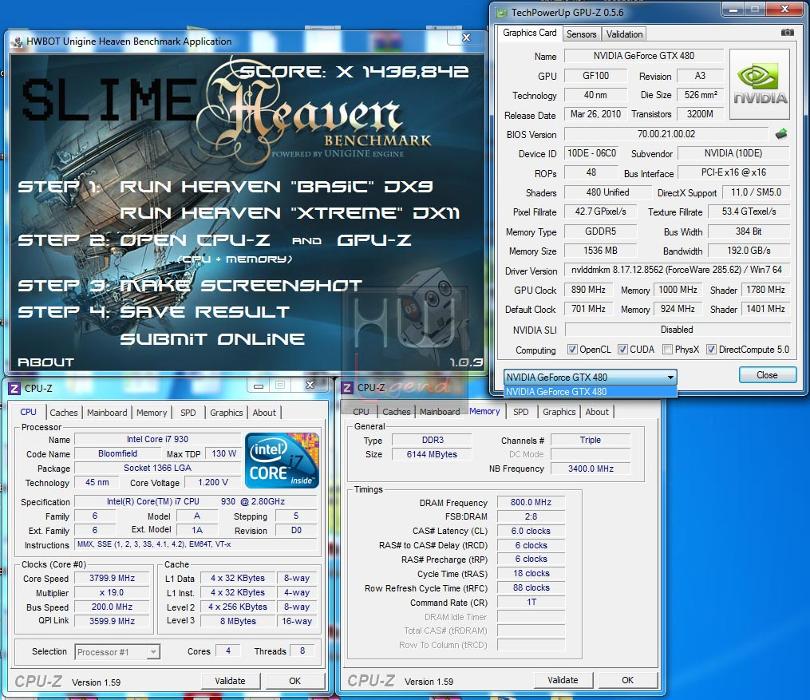810x700 pixels.
Task: Click Run Heaven "Xtreme" DX11
Action: click(290, 213)
